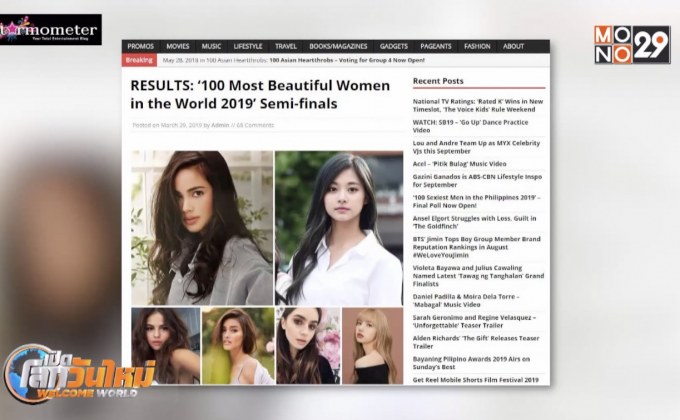Open the PROMOS menu item
680x420 pixels.
pos(141,46)
